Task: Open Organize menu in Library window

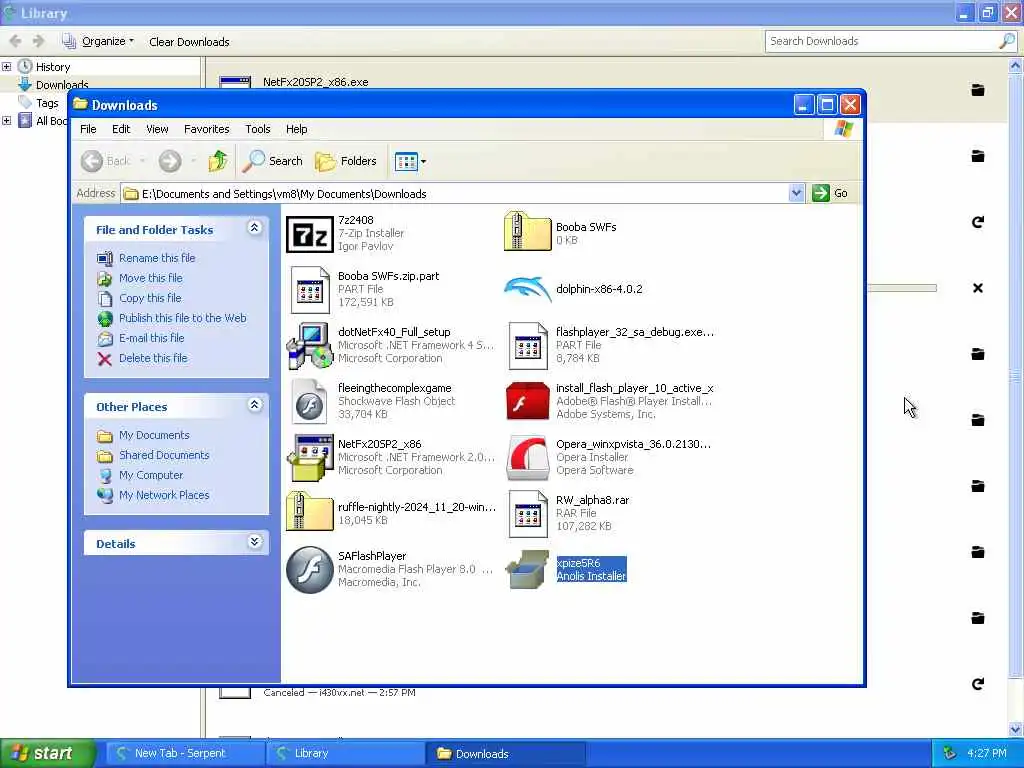Action: click(x=98, y=42)
